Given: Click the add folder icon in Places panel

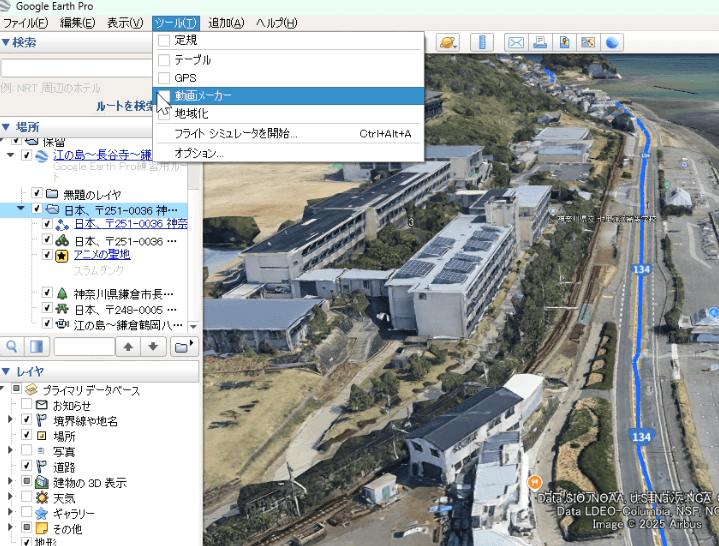Looking at the screenshot, I should (x=181, y=346).
